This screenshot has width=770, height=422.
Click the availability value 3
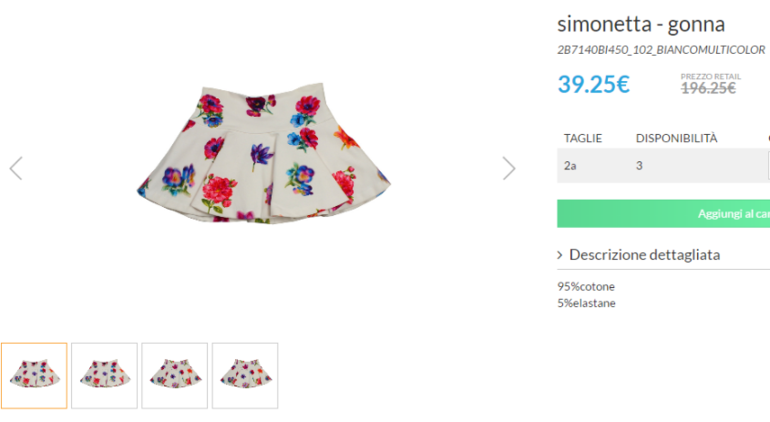pos(639,165)
